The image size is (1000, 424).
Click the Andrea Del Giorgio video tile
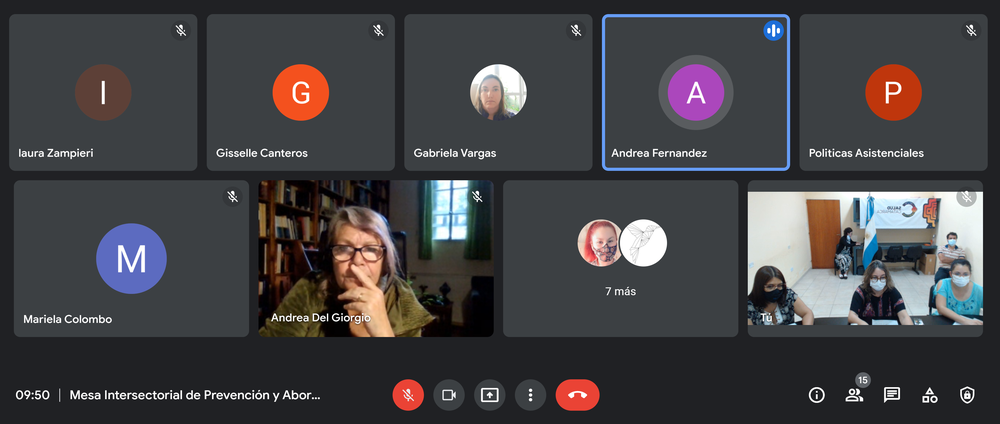375,258
